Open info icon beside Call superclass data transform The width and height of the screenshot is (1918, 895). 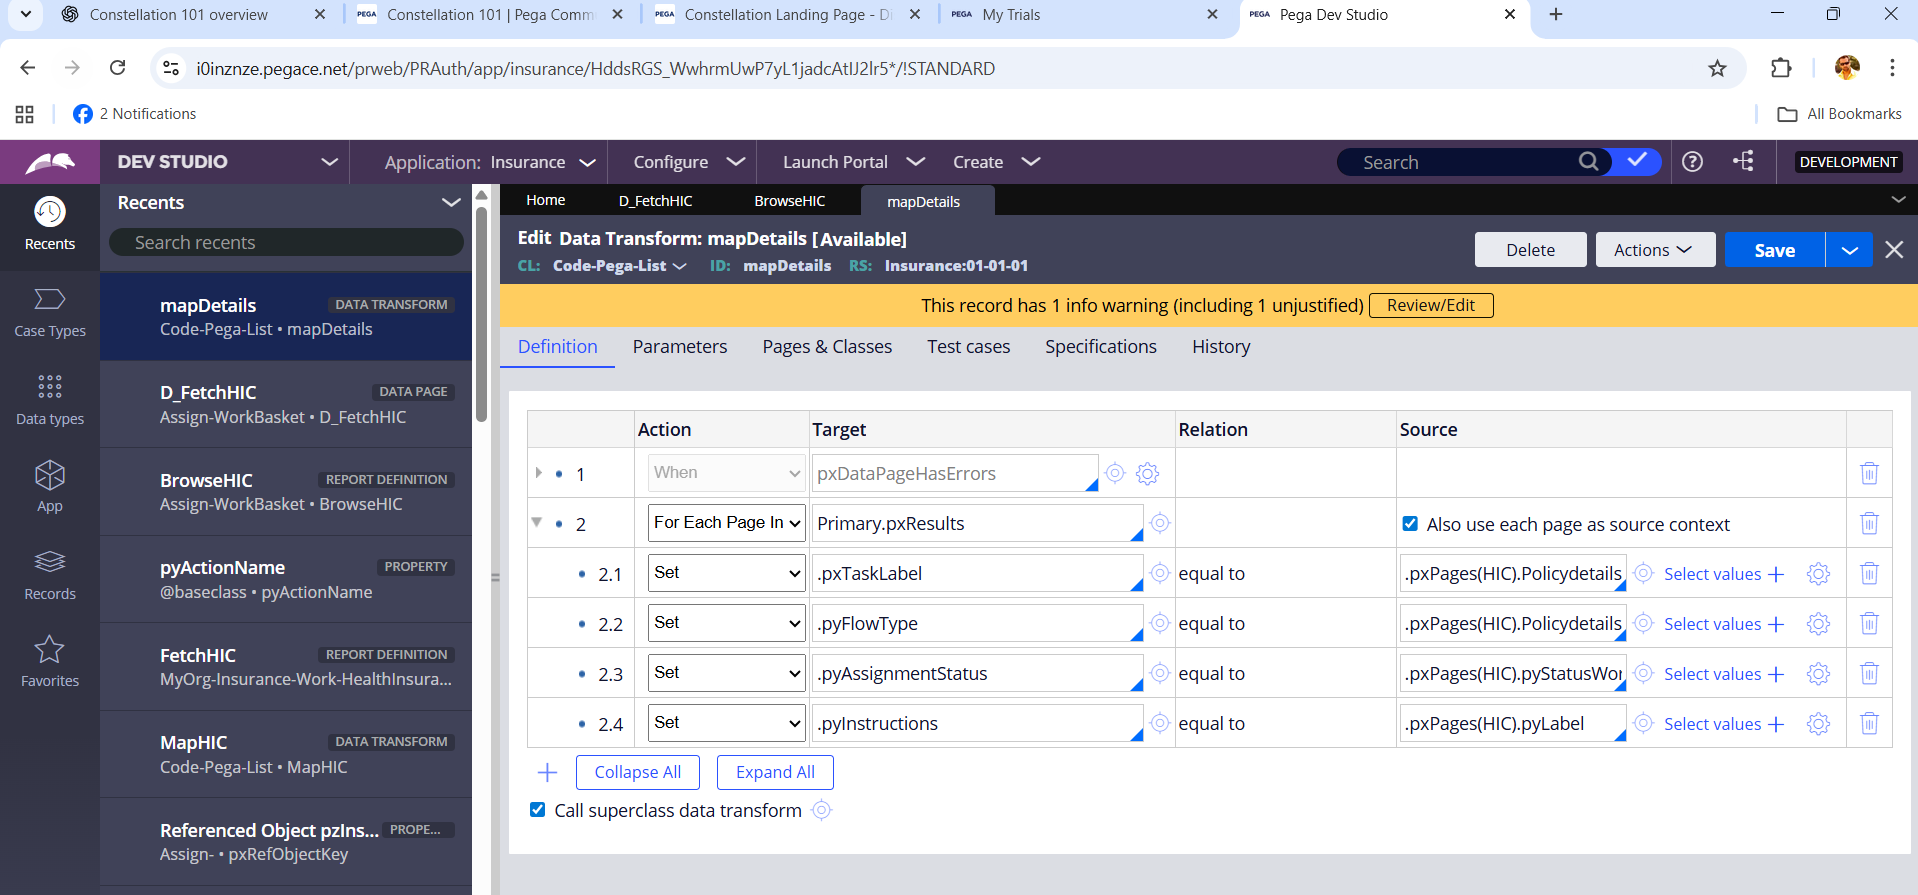[822, 810]
